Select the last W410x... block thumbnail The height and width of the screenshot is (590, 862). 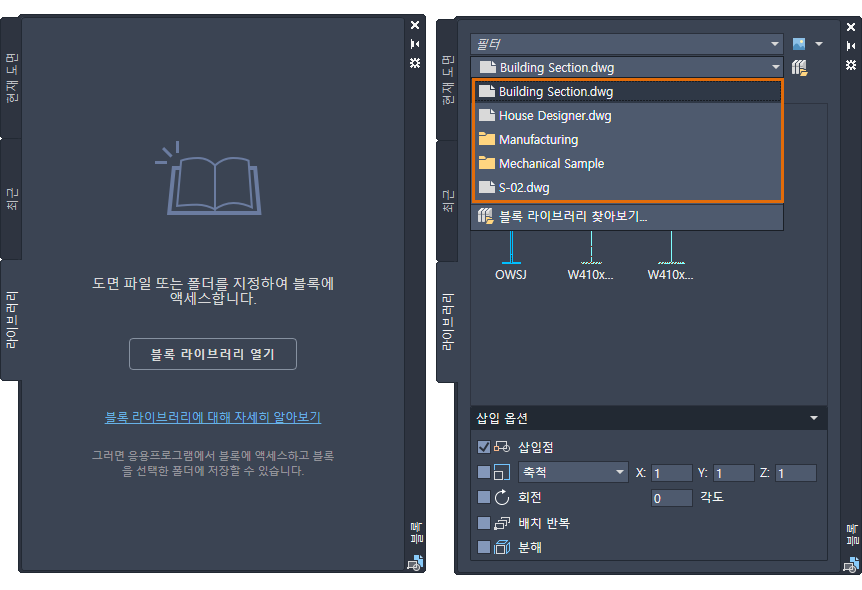pyautogui.click(x=671, y=256)
